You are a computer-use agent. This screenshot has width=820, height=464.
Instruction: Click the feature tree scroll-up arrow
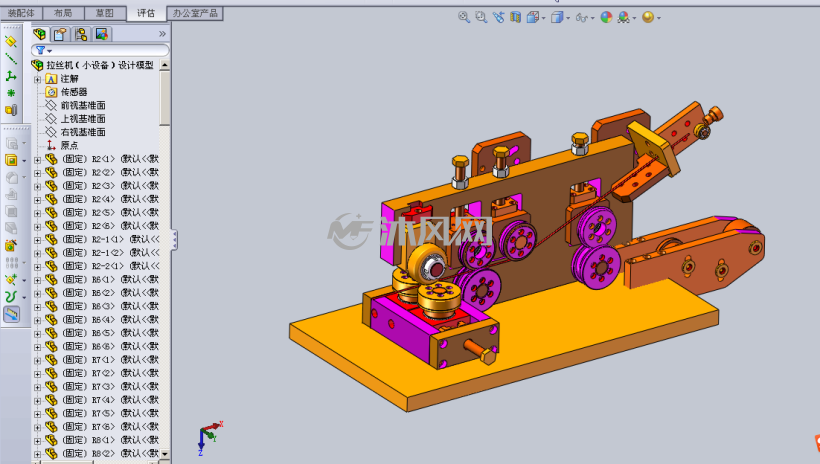tap(165, 65)
